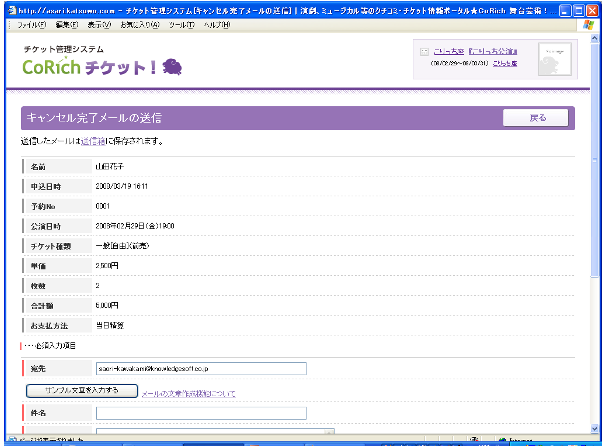
Task: Open the ヘルプ menu
Action: coord(217,24)
